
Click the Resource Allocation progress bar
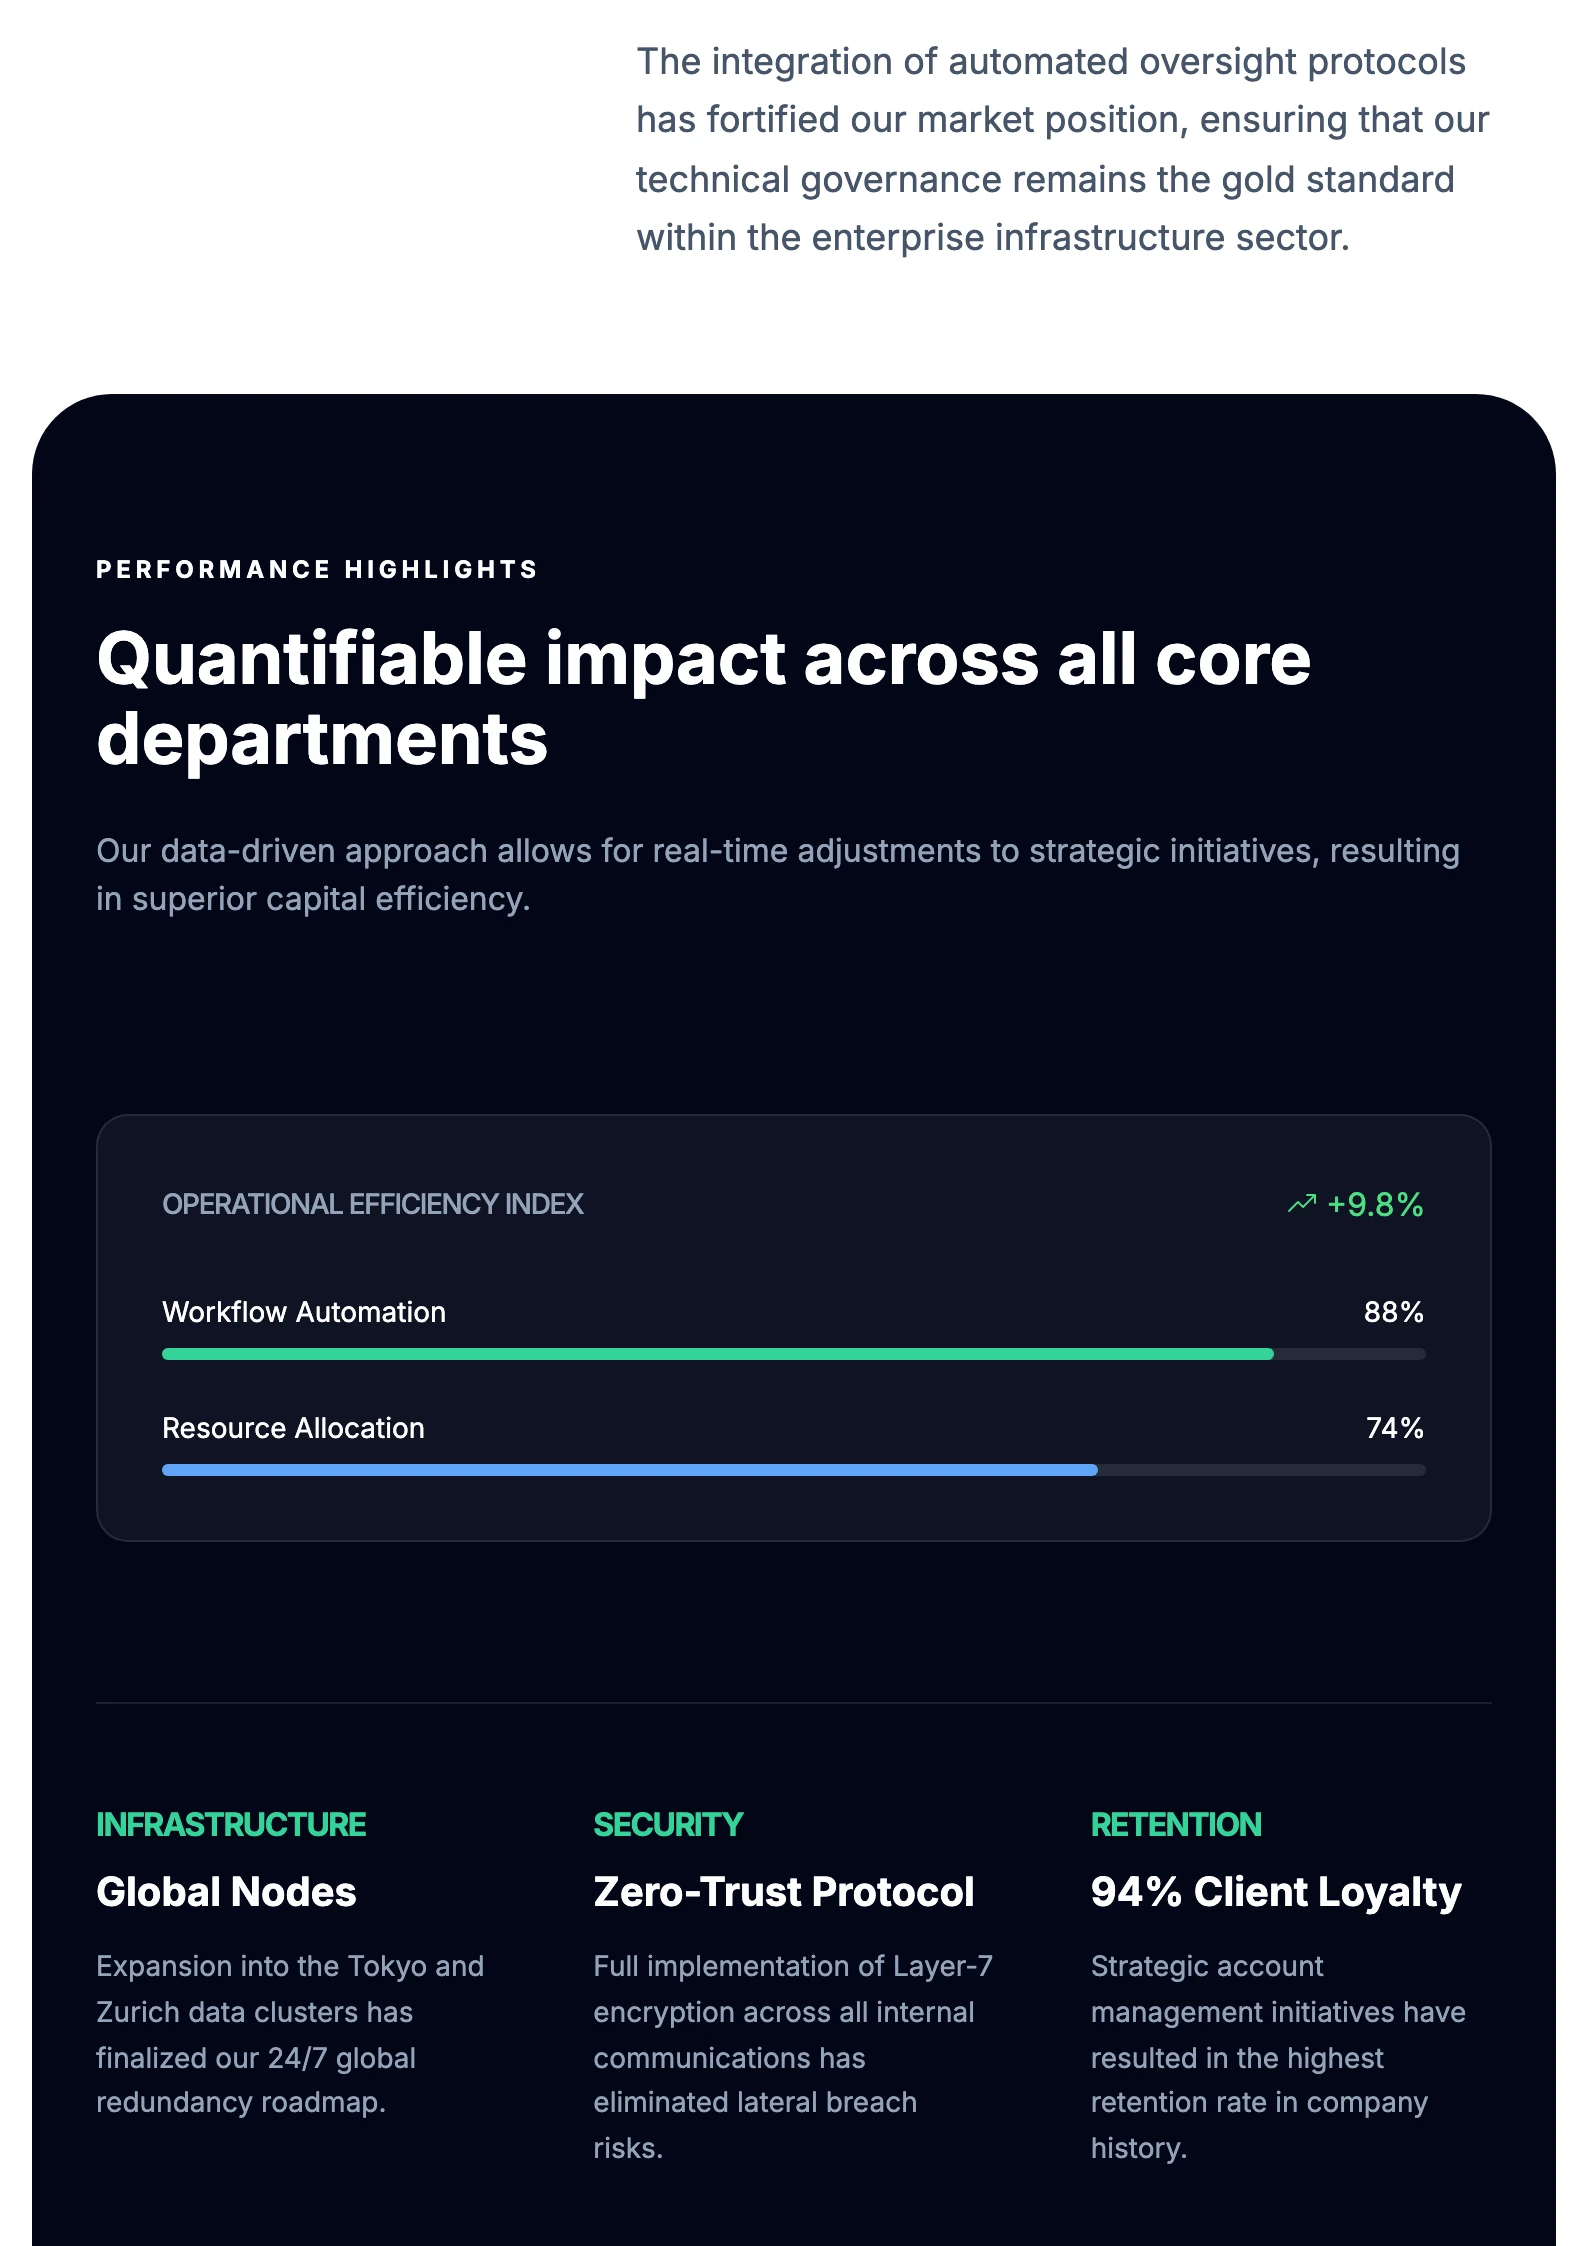pyautogui.click(x=793, y=1470)
